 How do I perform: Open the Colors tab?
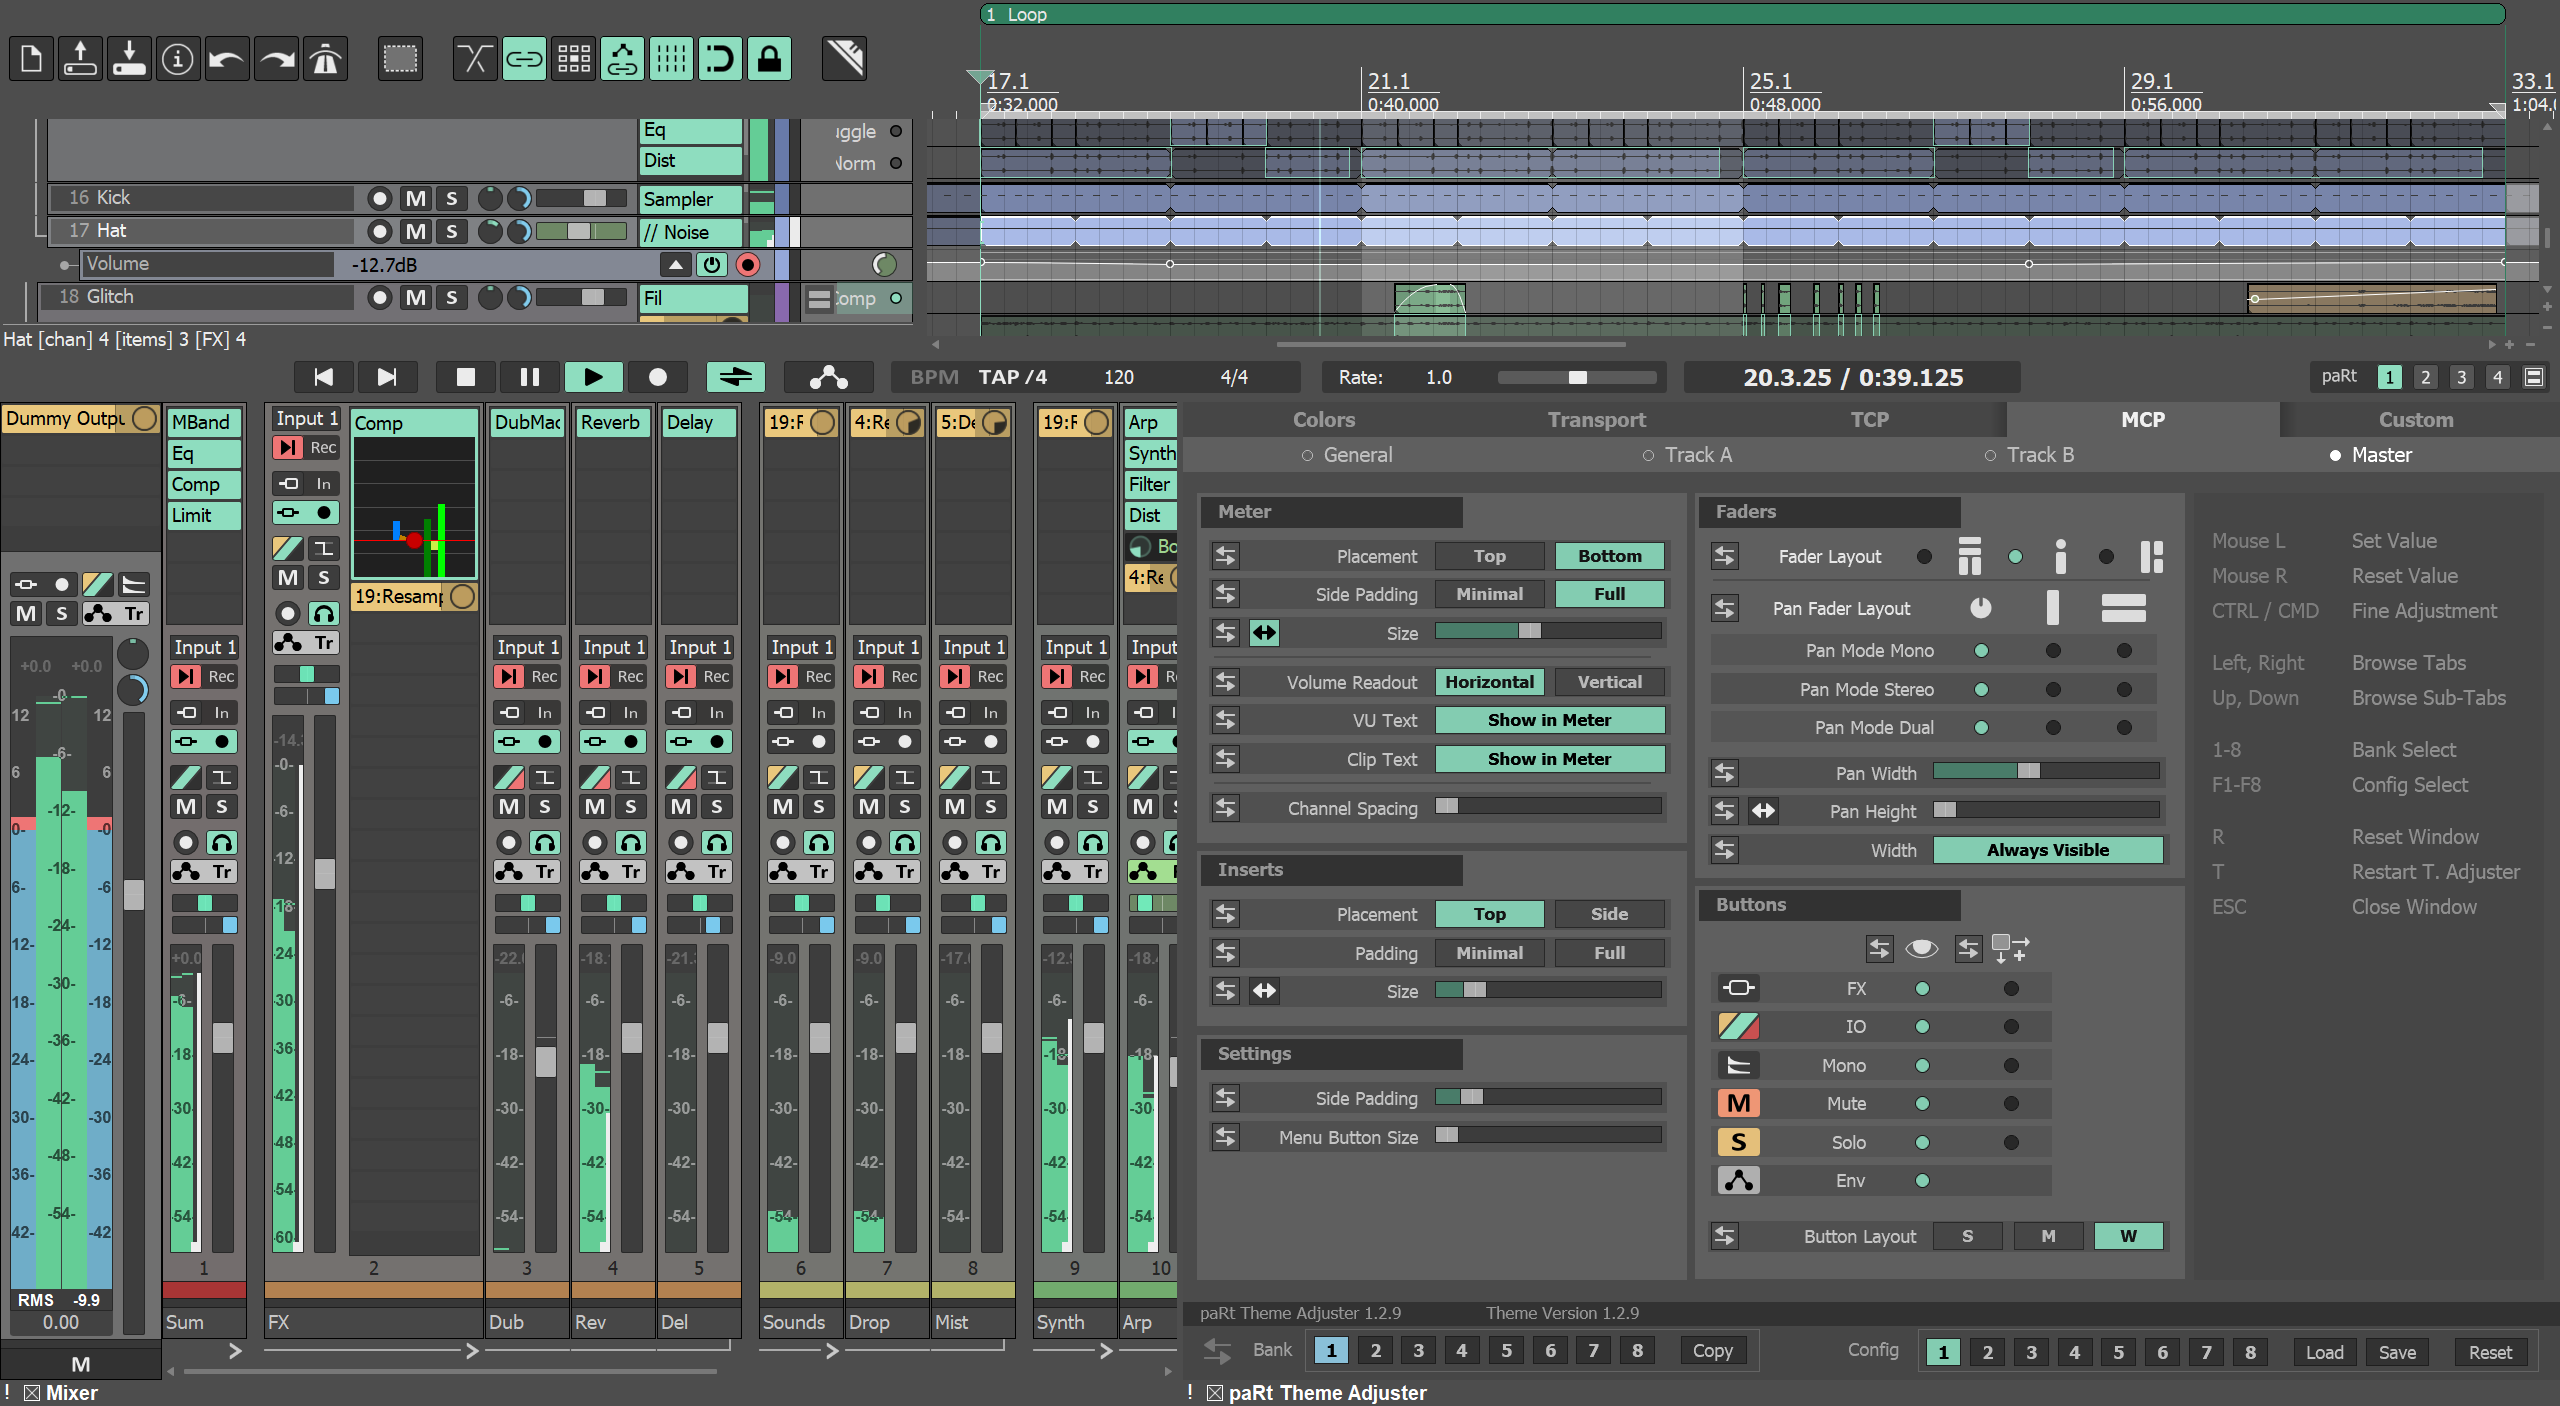pyautogui.click(x=1323, y=420)
